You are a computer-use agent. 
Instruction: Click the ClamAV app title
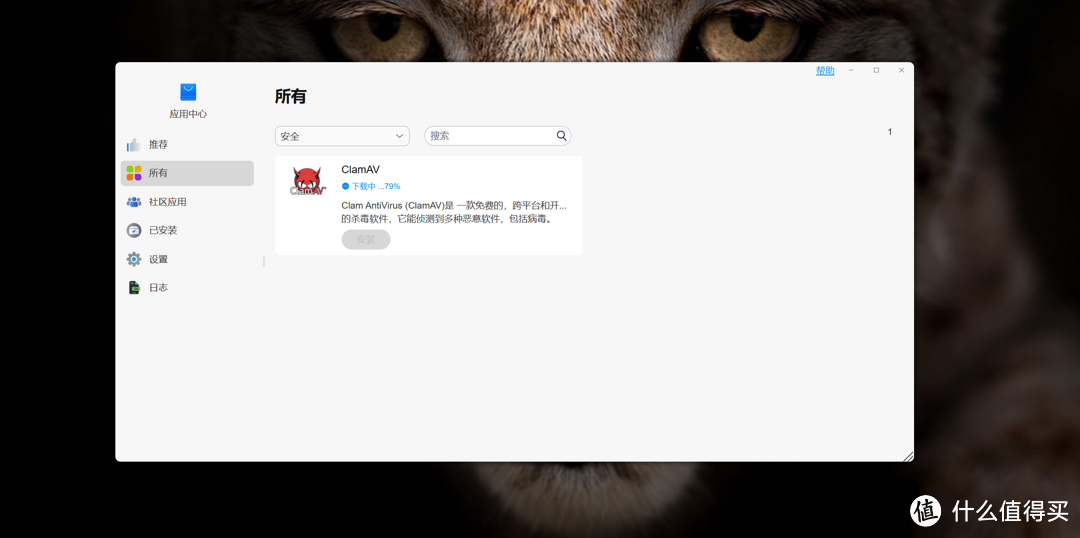(360, 169)
